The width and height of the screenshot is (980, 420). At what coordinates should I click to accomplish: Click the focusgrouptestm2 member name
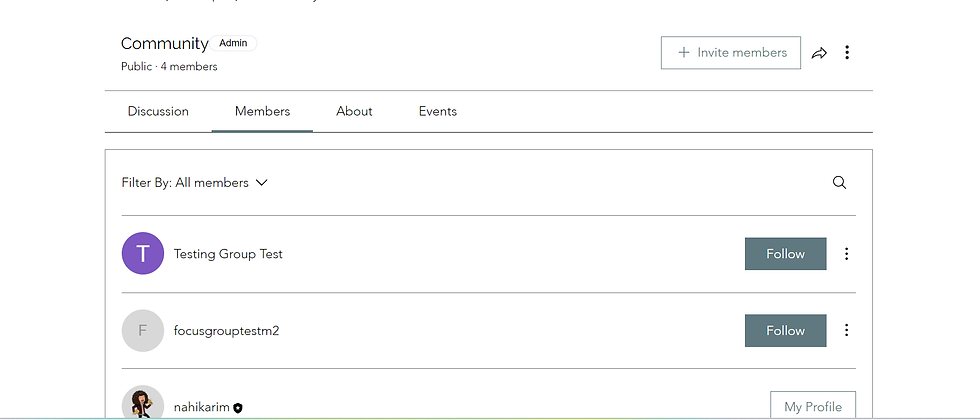pos(226,330)
